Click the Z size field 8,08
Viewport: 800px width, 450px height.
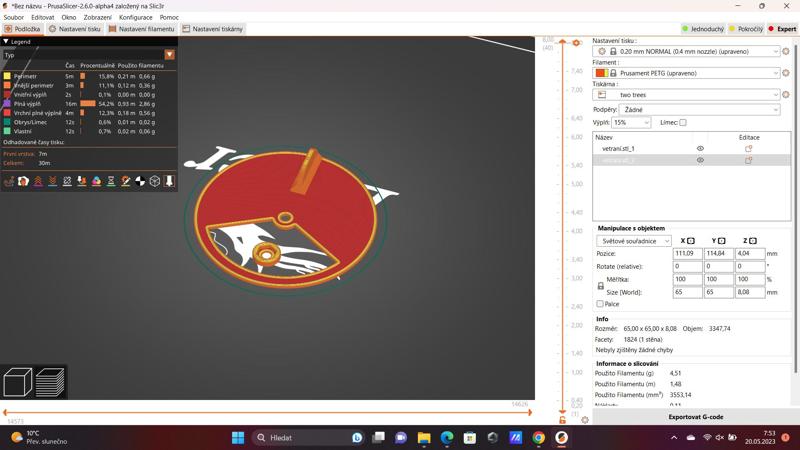point(750,292)
